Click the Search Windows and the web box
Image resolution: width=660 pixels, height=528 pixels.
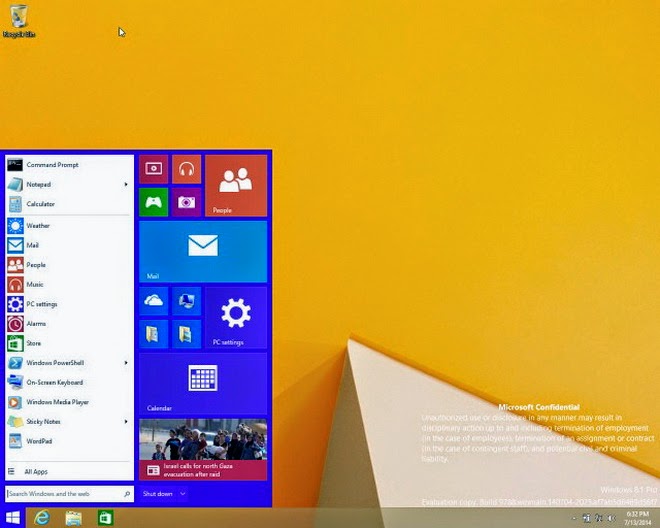pyautogui.click(x=69, y=493)
